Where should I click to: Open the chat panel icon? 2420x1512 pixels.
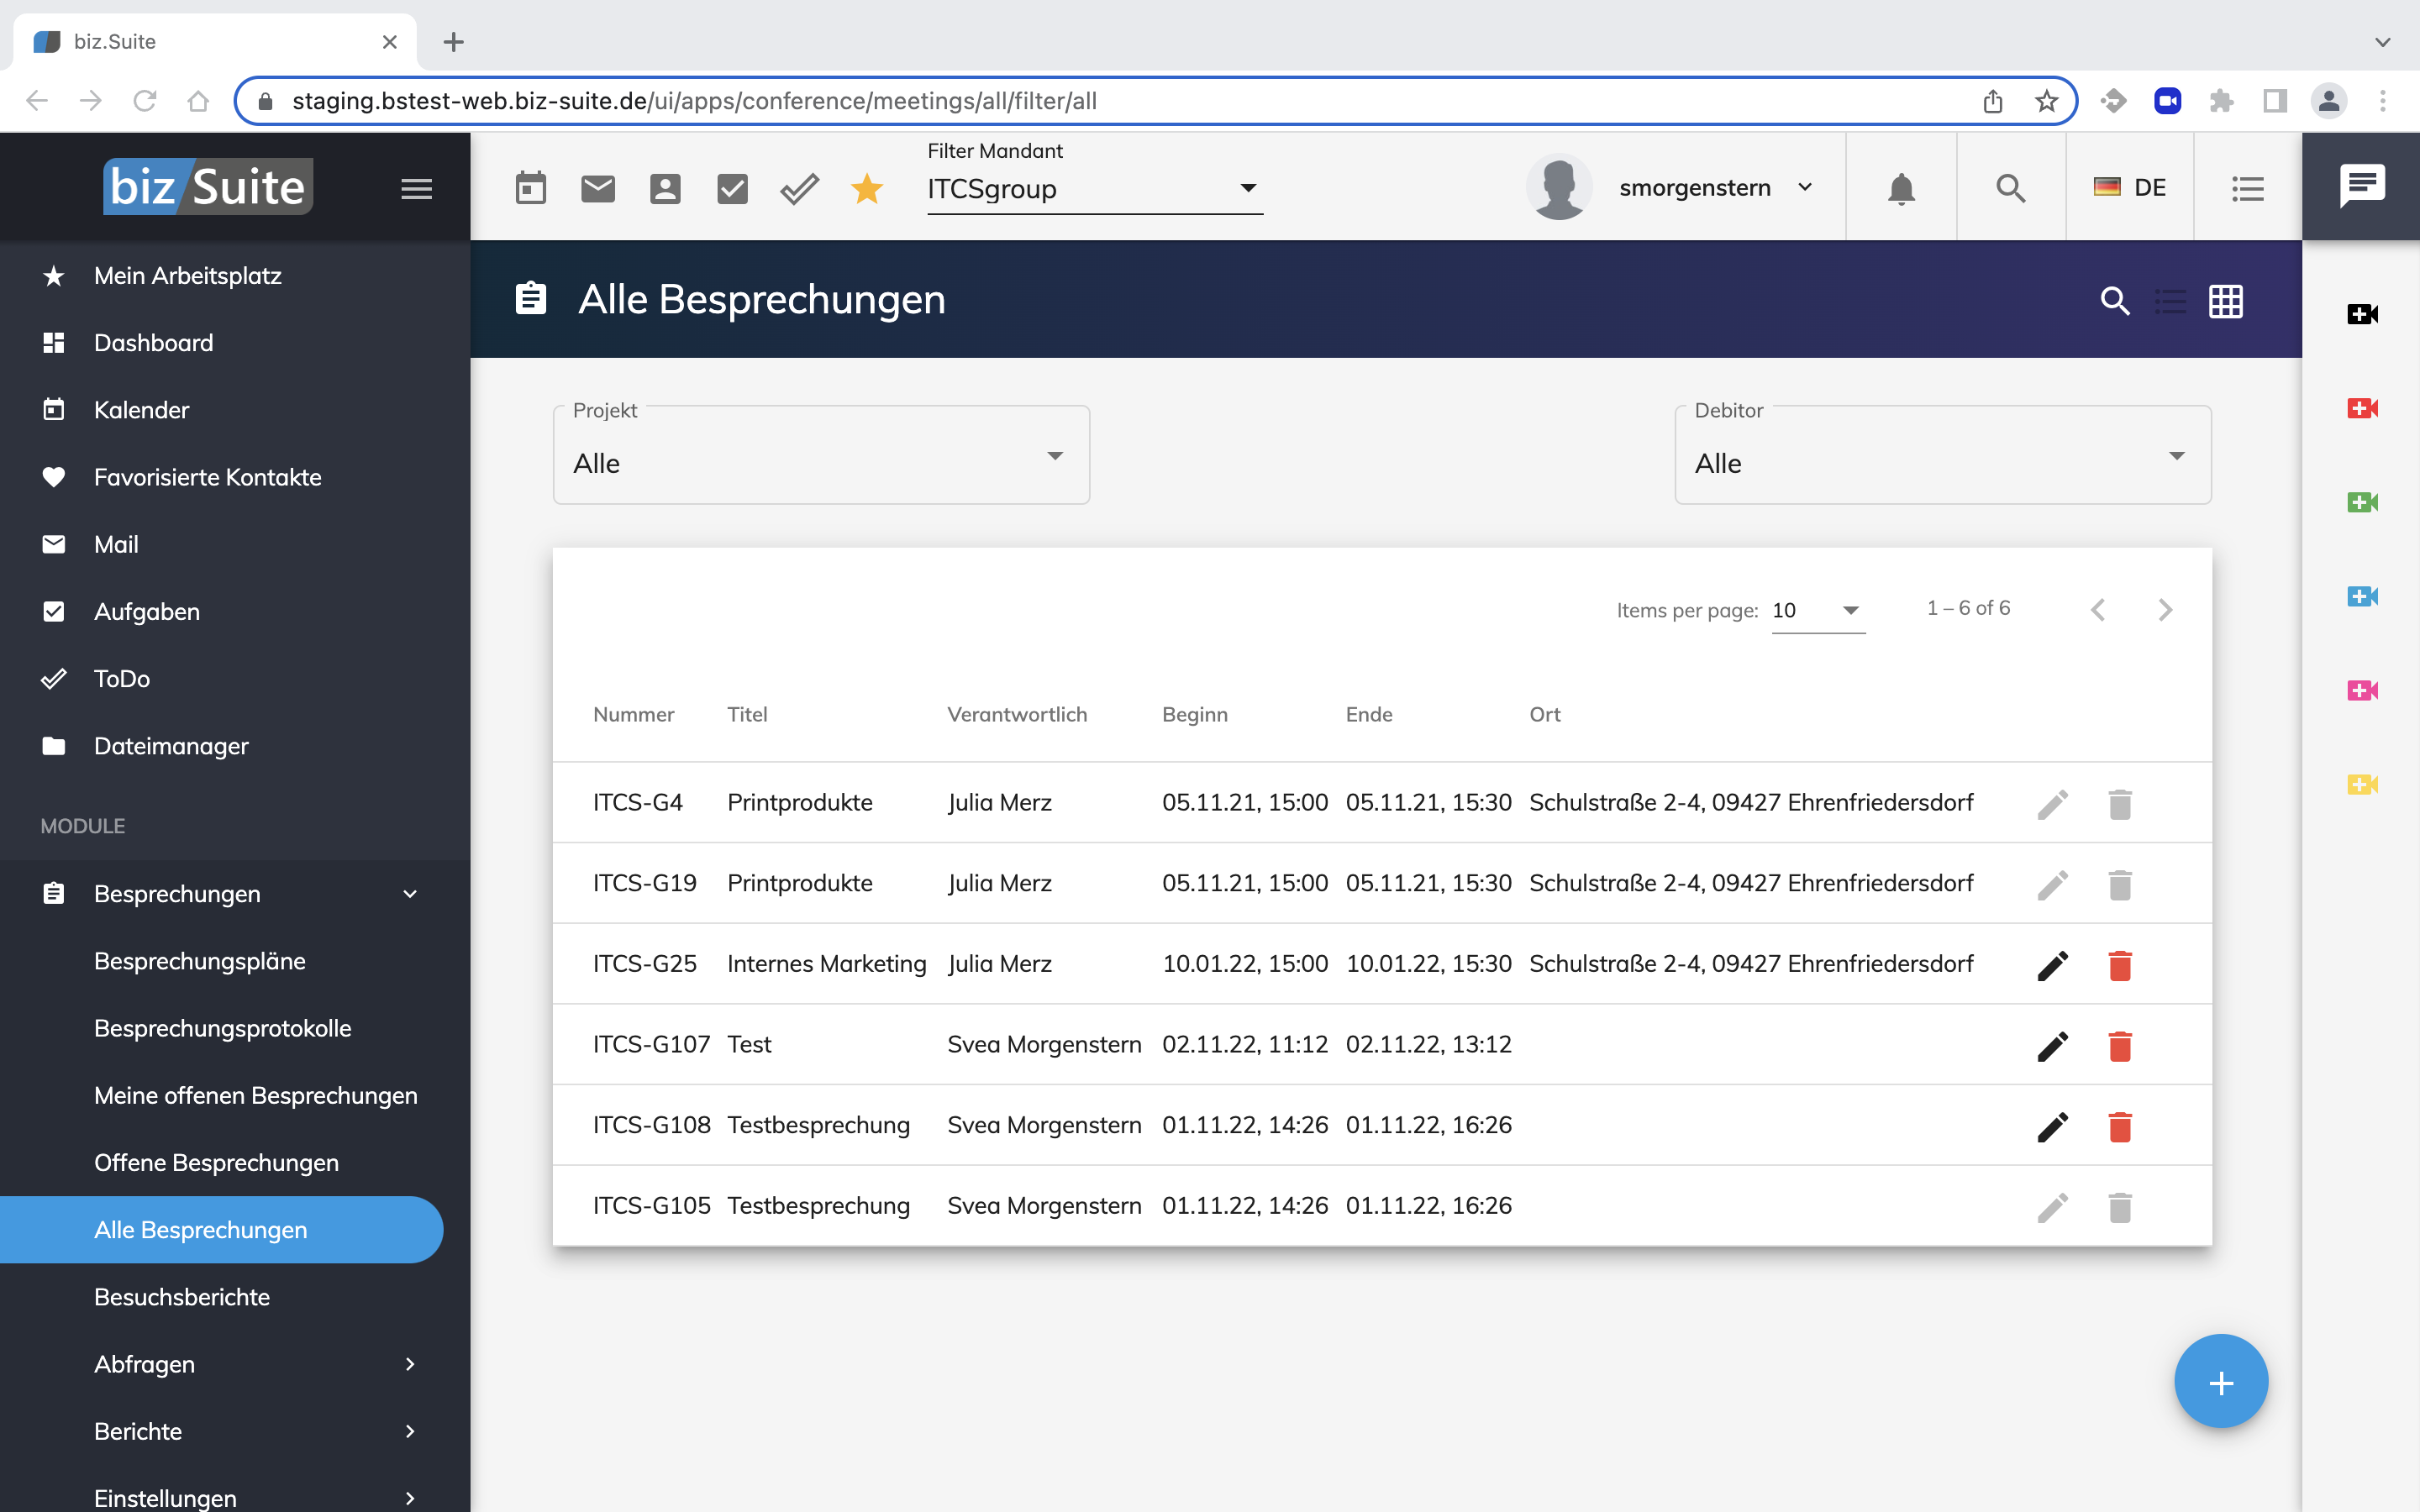coord(2362,186)
